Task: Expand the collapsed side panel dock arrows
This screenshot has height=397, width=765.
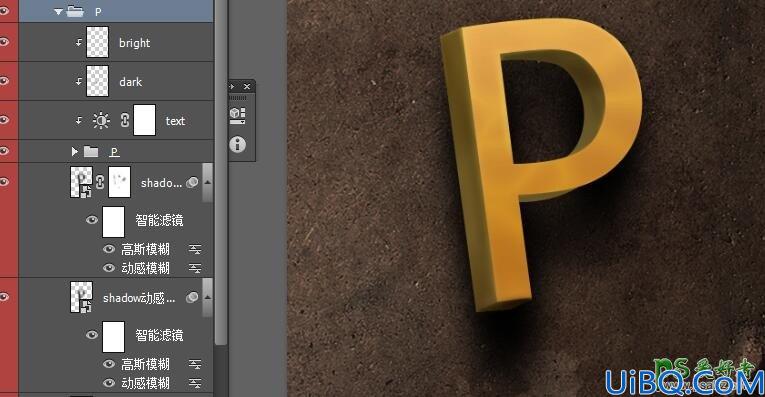Action: tap(232, 86)
